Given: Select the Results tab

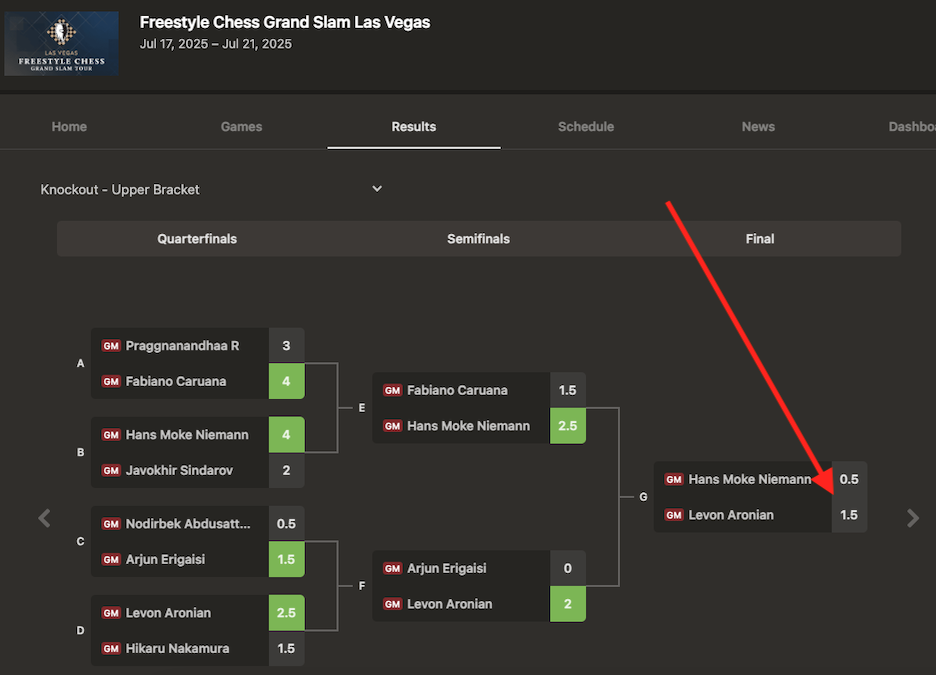Looking at the screenshot, I should pos(414,127).
